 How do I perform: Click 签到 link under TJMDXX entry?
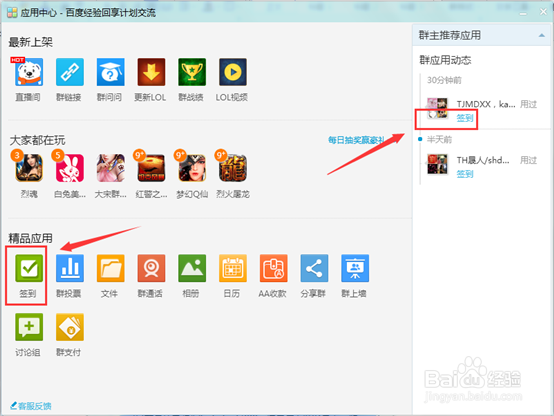[465, 118]
